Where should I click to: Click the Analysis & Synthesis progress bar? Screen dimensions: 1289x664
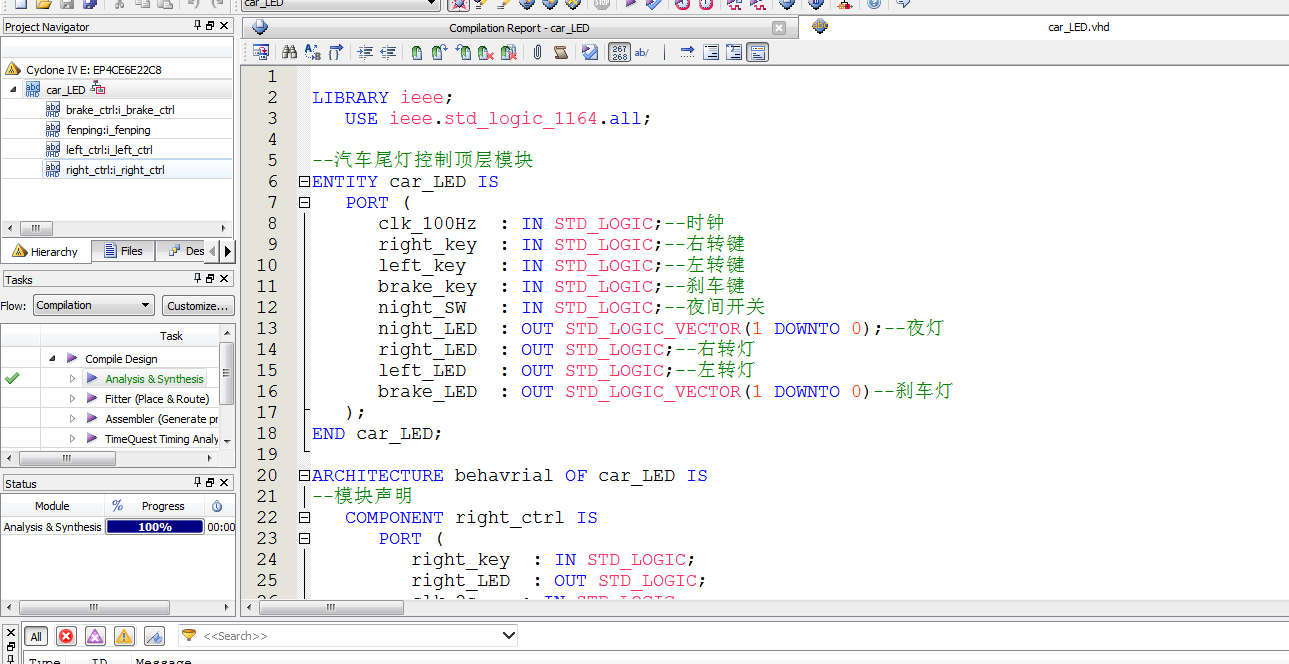(155, 527)
